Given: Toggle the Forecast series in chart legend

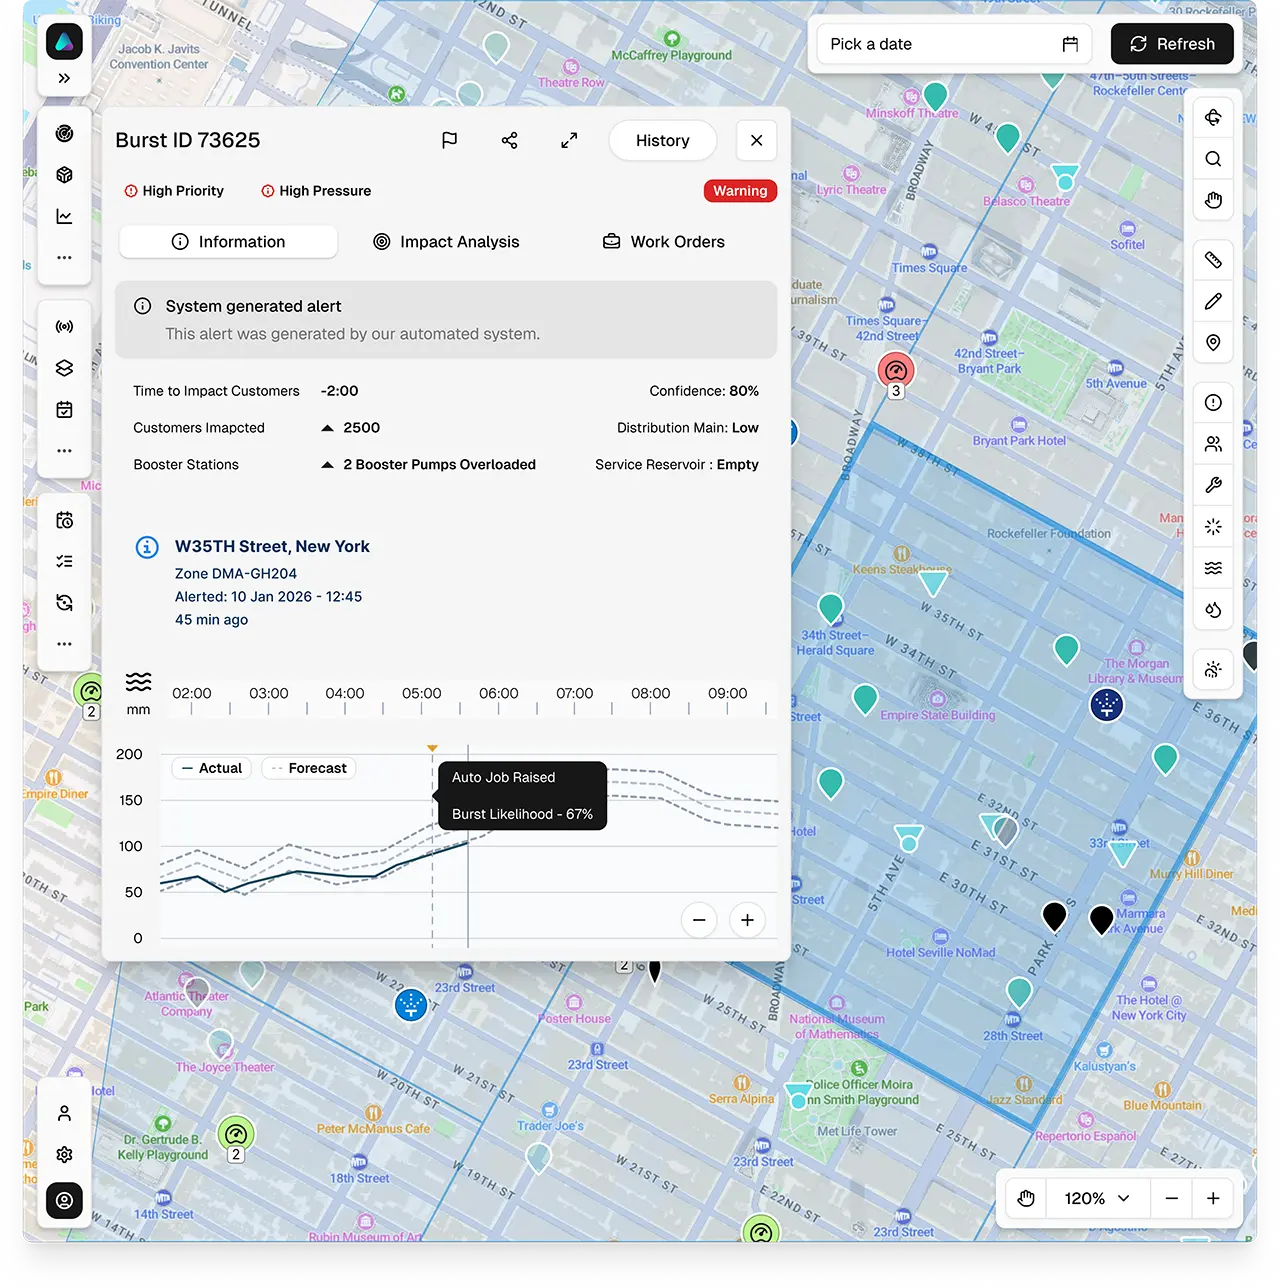Looking at the screenshot, I should tap(309, 768).
